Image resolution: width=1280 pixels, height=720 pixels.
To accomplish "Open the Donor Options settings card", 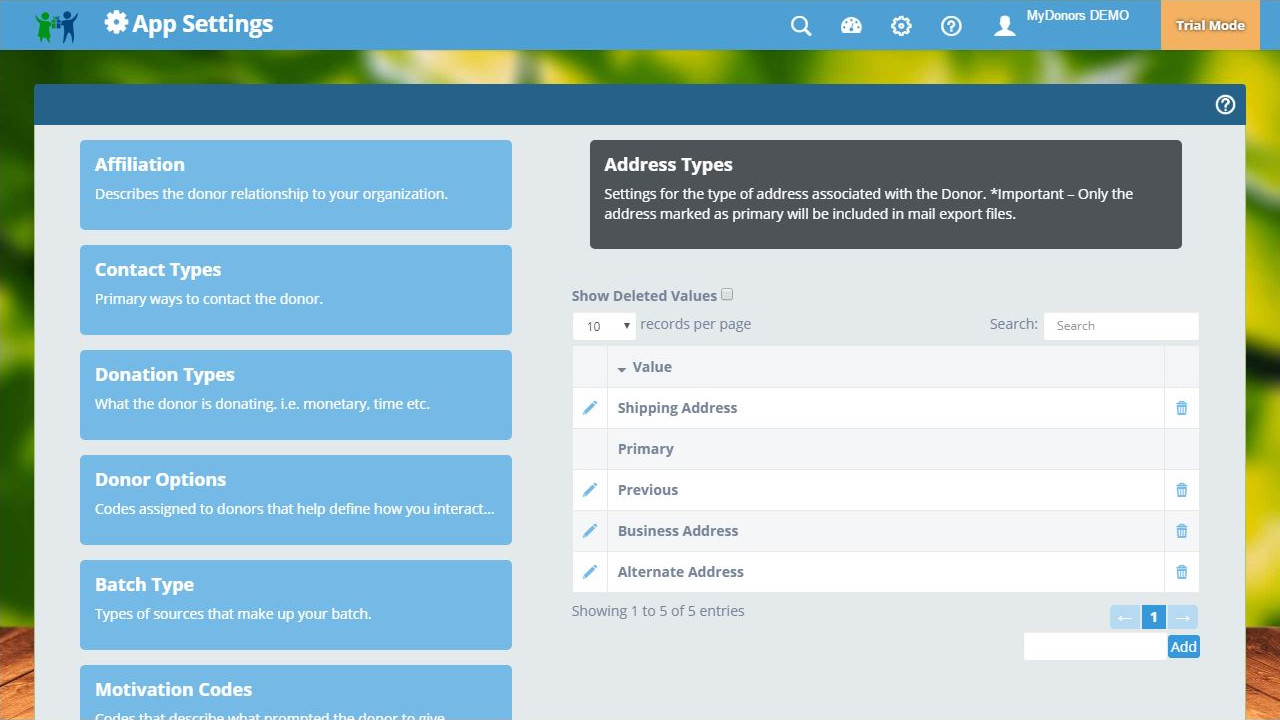I will coord(296,500).
